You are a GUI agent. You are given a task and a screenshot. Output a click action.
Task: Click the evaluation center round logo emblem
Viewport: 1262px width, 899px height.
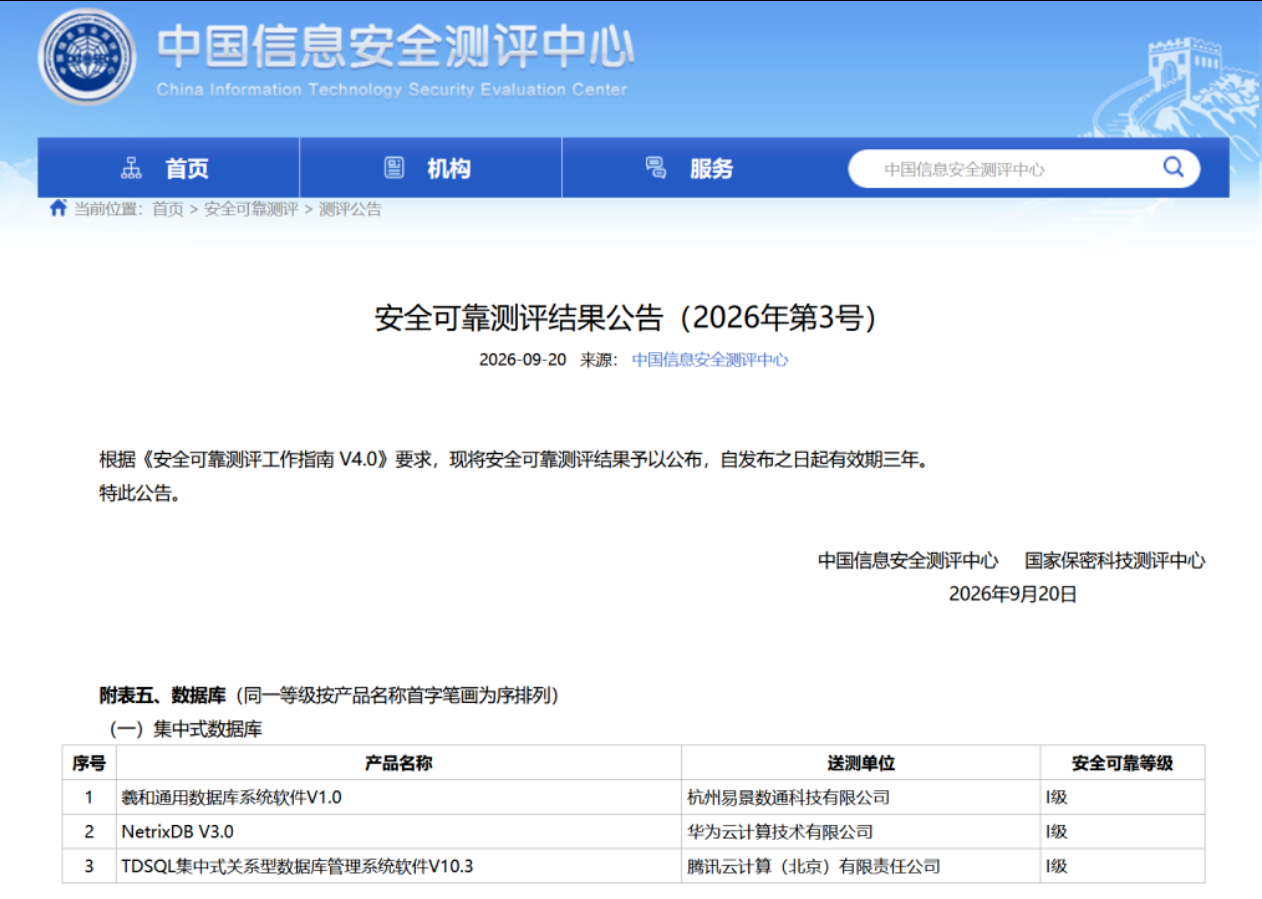(88, 56)
